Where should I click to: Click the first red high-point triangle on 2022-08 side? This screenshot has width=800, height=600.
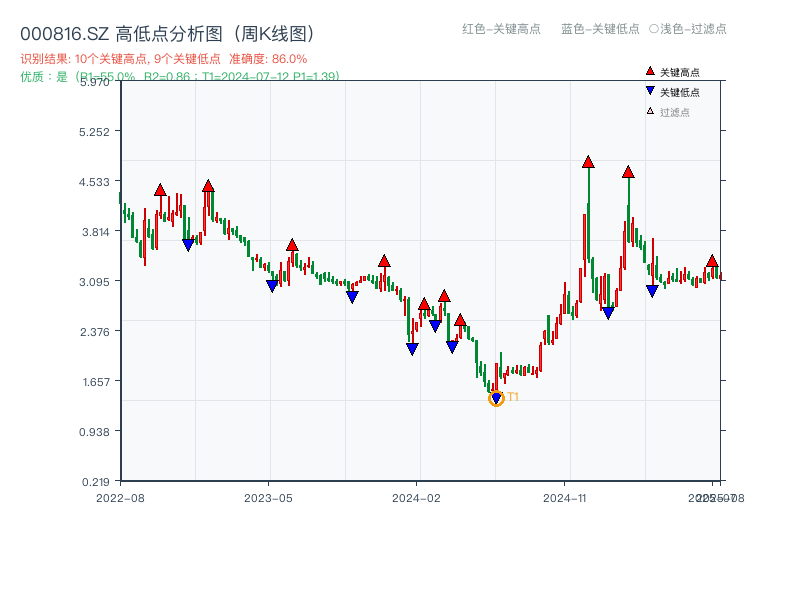click(x=158, y=188)
